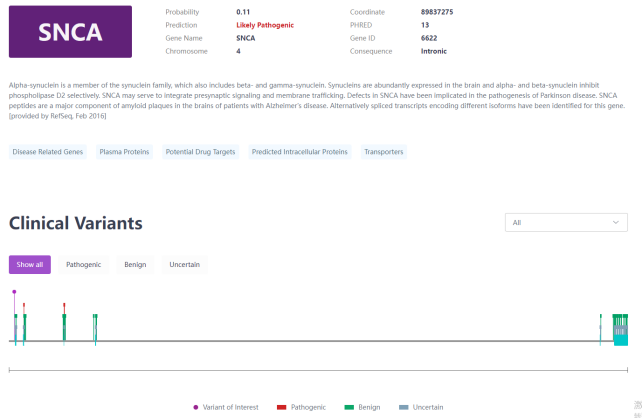Click the Variant of Interest legend dot

[195, 407]
